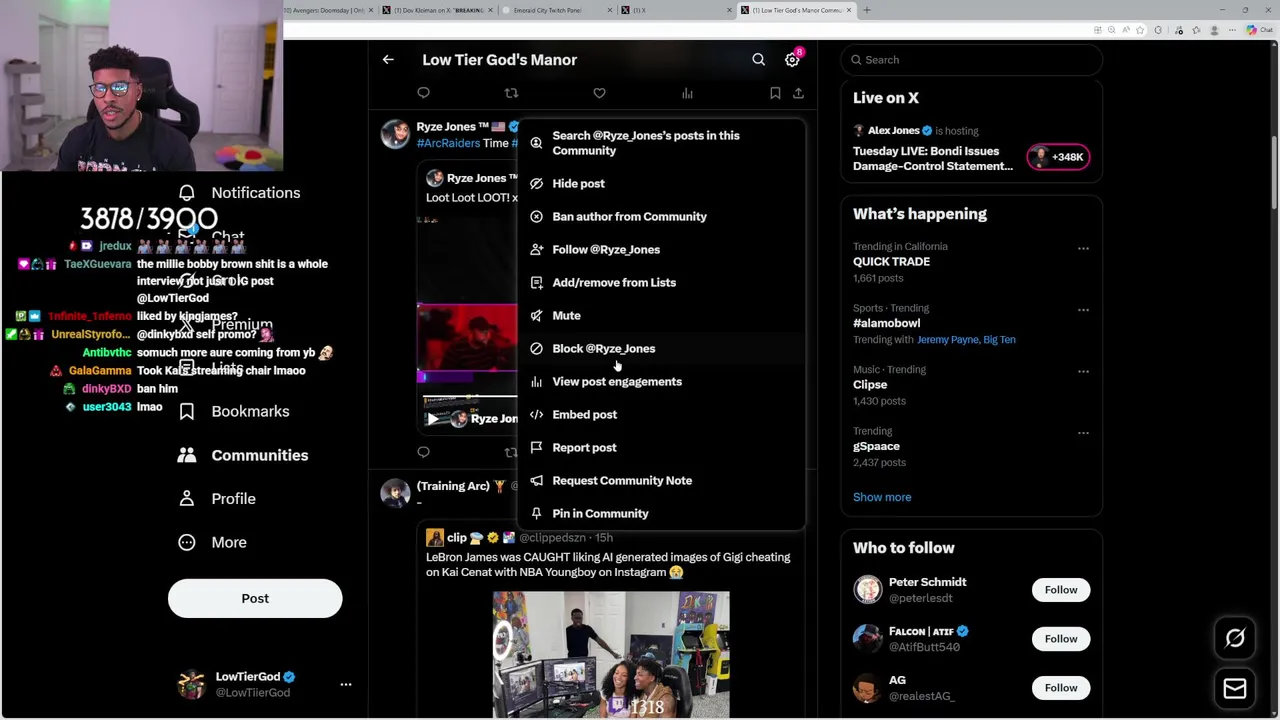This screenshot has width=1280, height=720.
Task: Choose Embed post option
Action: point(661,414)
